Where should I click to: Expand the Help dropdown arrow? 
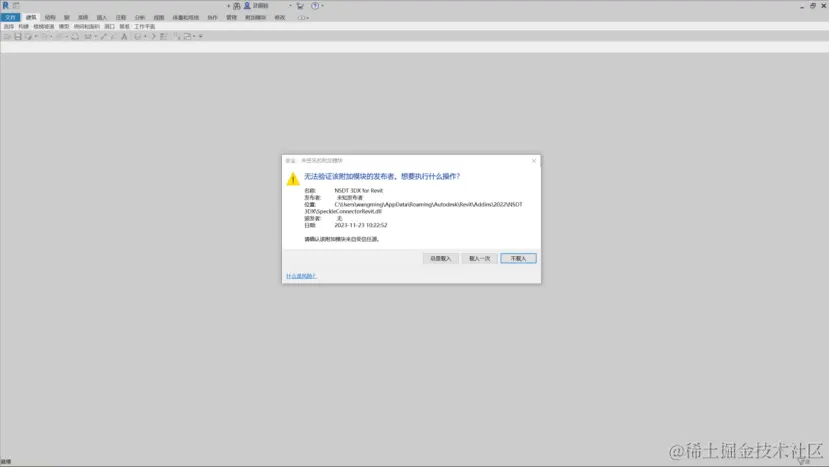pyautogui.click(x=322, y=6)
